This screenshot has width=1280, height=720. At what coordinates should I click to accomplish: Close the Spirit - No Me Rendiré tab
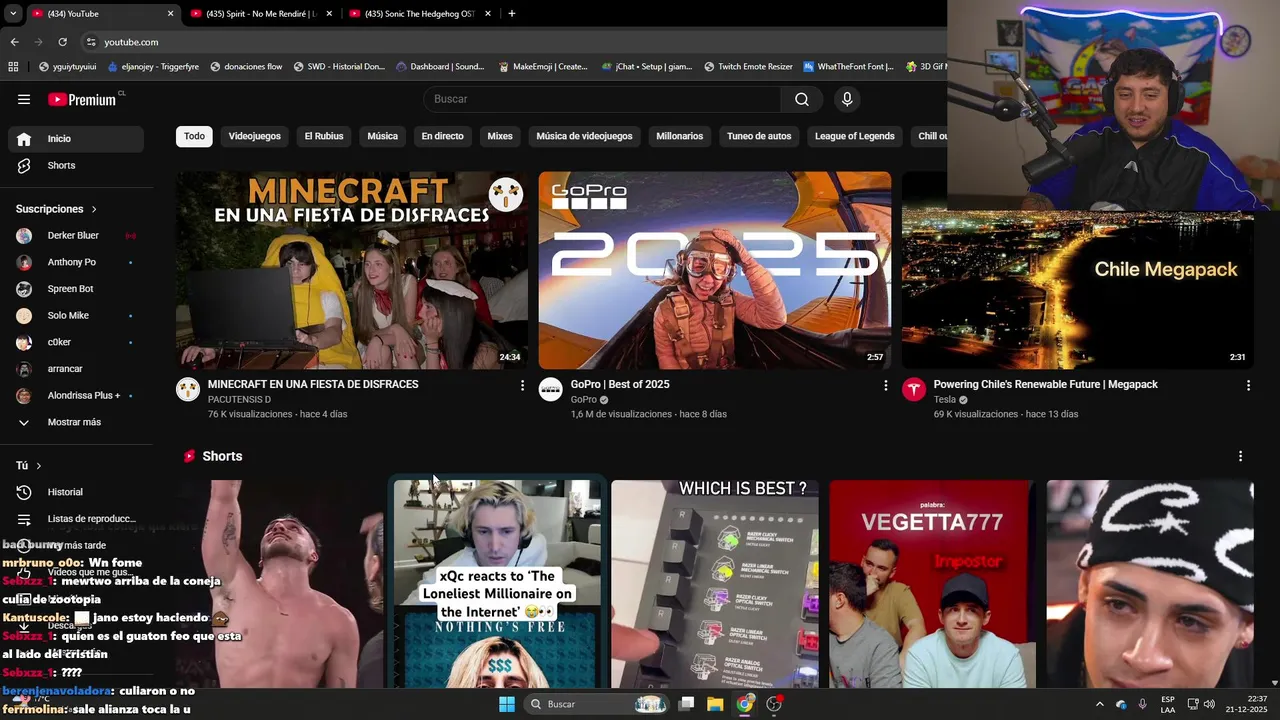[x=329, y=14]
